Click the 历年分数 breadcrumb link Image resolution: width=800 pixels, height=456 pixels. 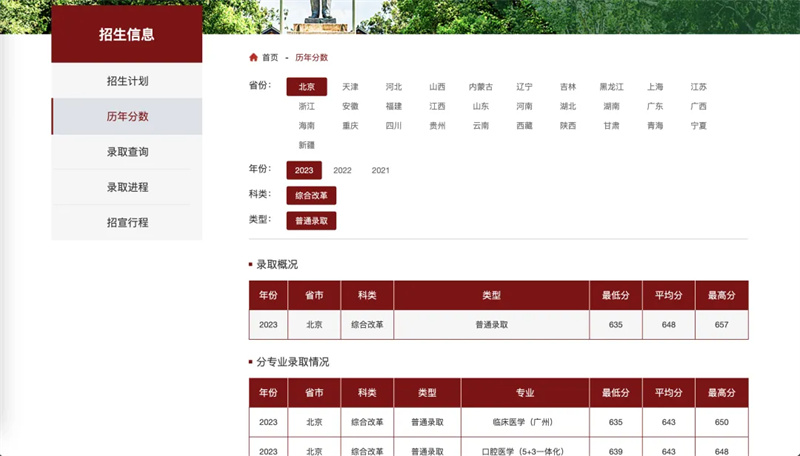coord(311,58)
